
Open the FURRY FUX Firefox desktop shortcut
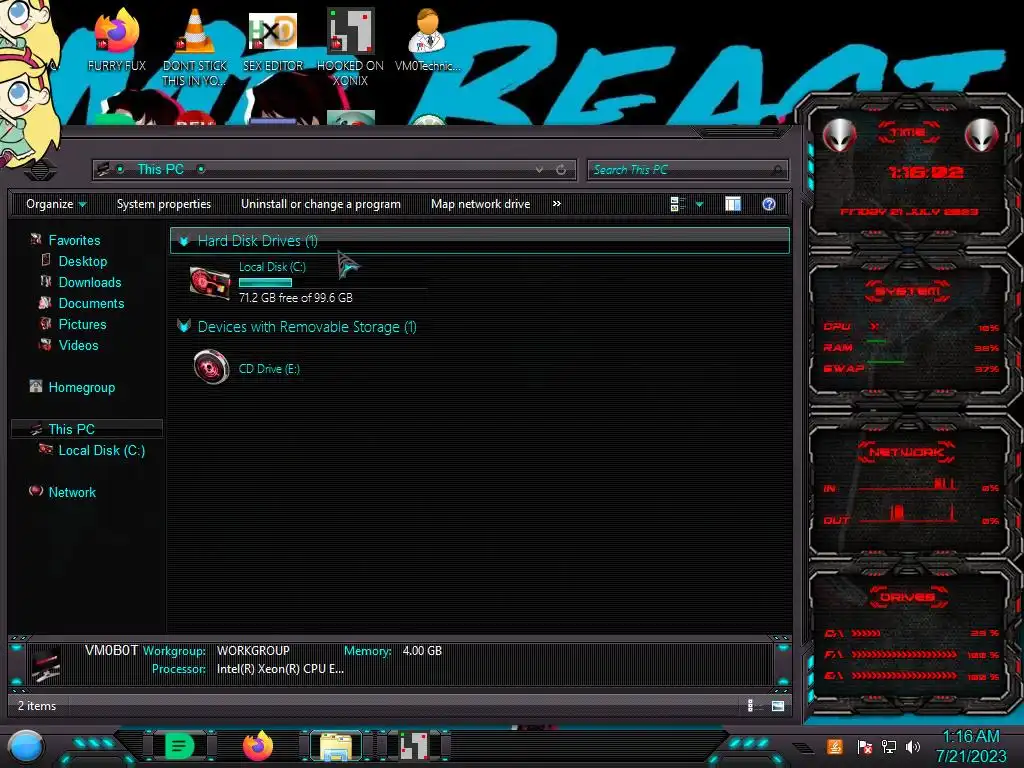[116, 39]
